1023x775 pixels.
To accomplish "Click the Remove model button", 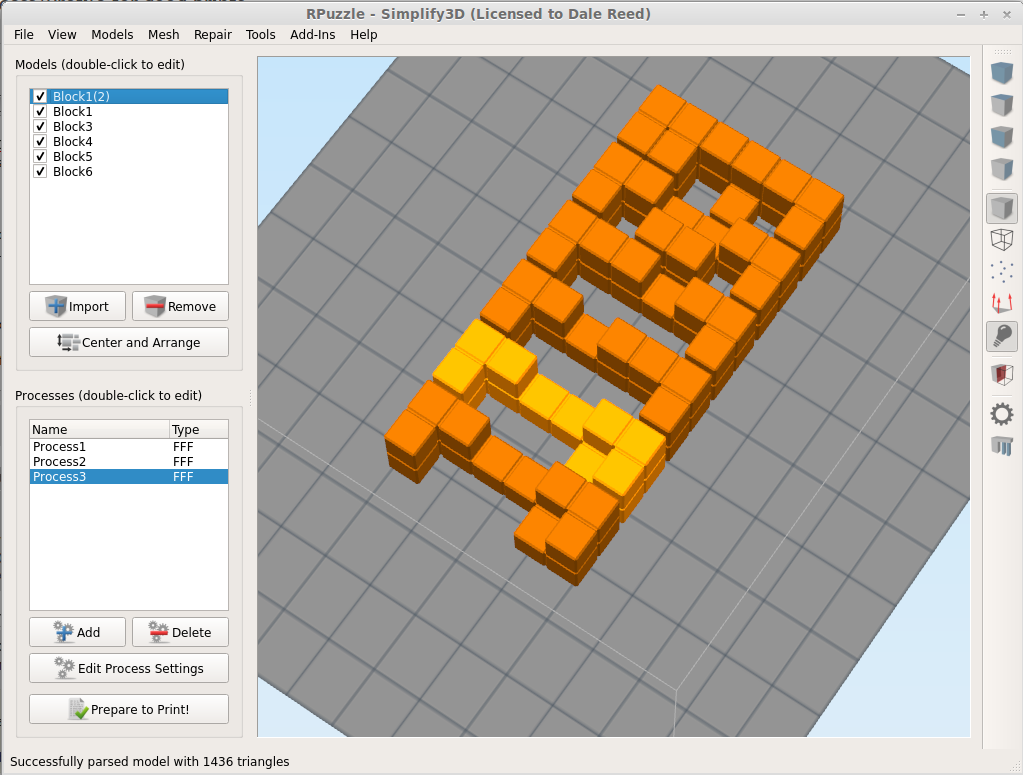I will click(x=180, y=307).
